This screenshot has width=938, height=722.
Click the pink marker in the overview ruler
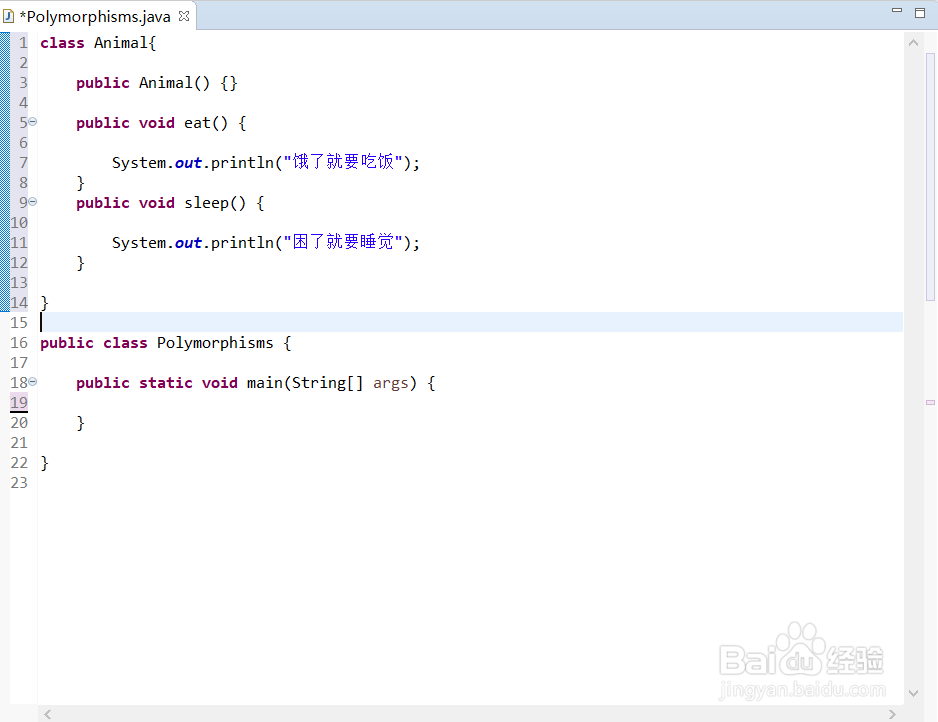(x=930, y=400)
